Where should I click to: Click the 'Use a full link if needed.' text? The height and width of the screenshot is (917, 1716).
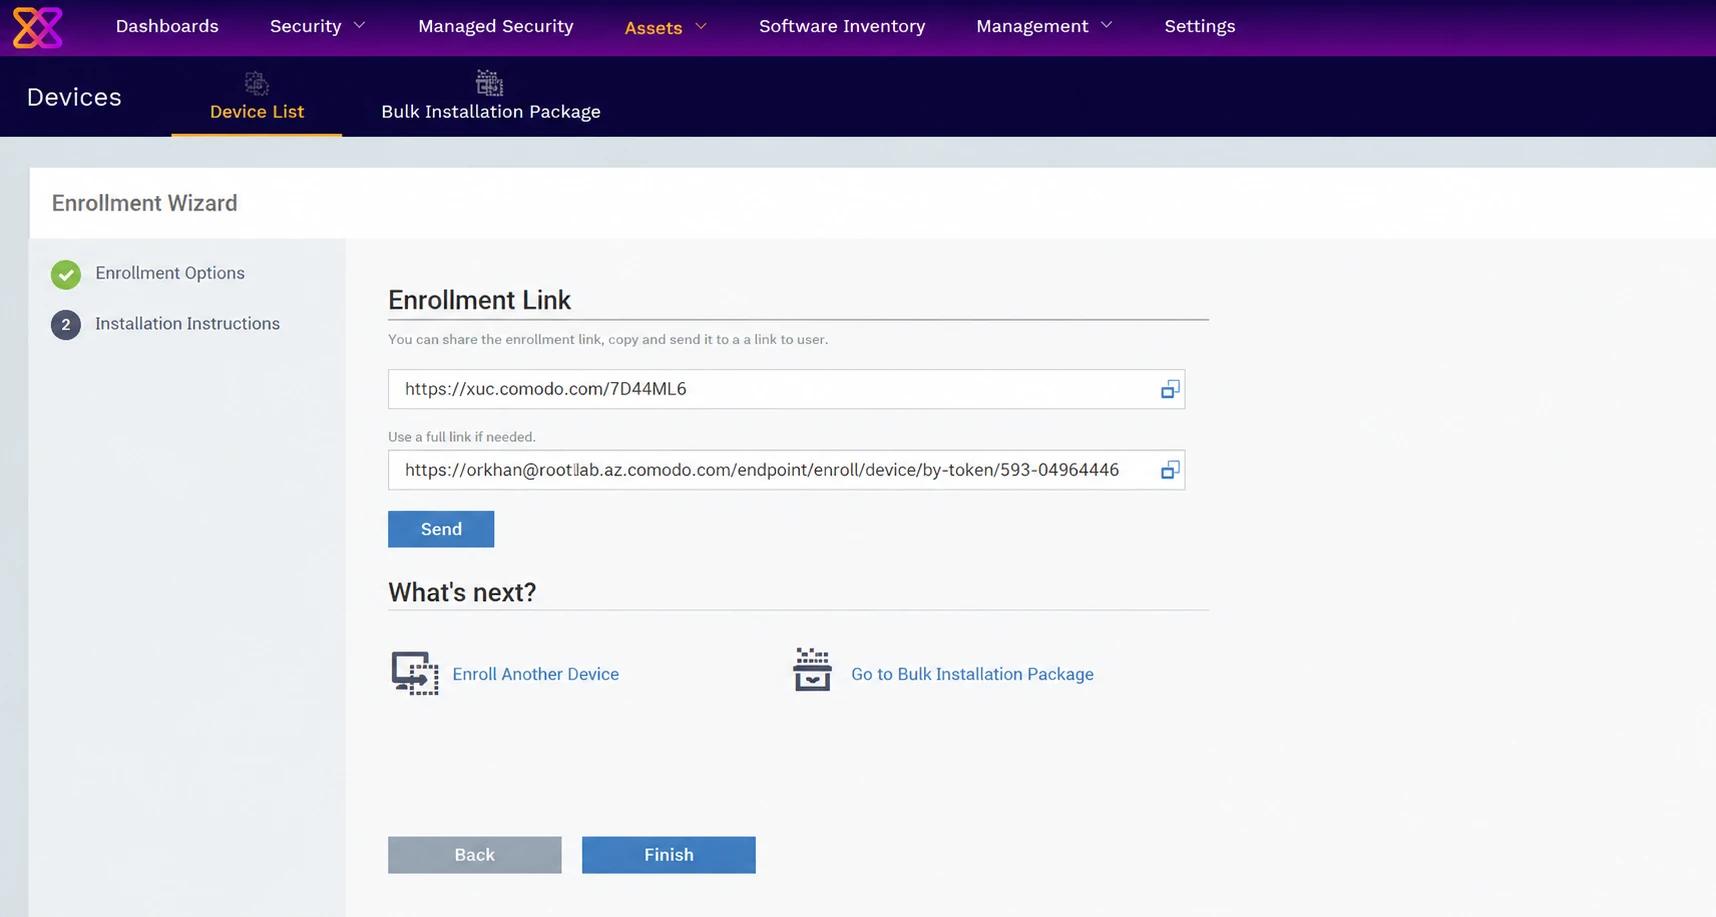(x=462, y=437)
